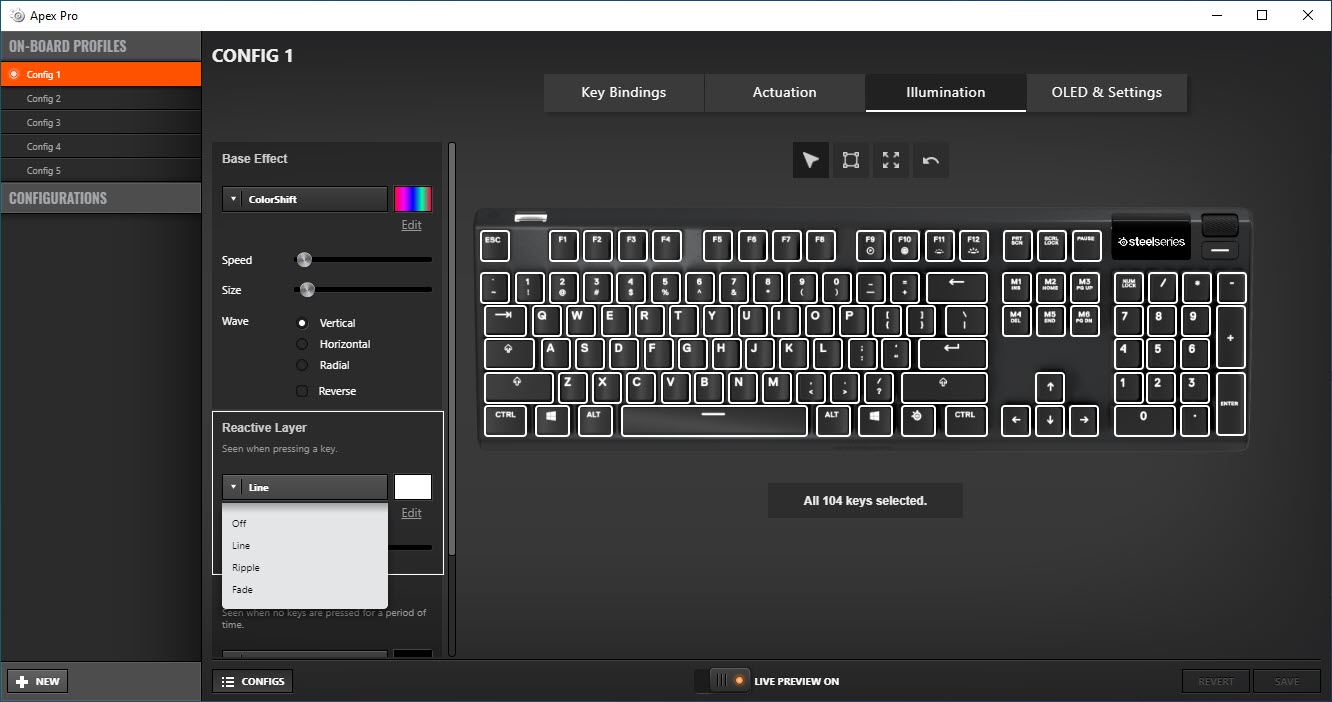Select the SteelSeries function key

pyautogui.click(x=918, y=420)
